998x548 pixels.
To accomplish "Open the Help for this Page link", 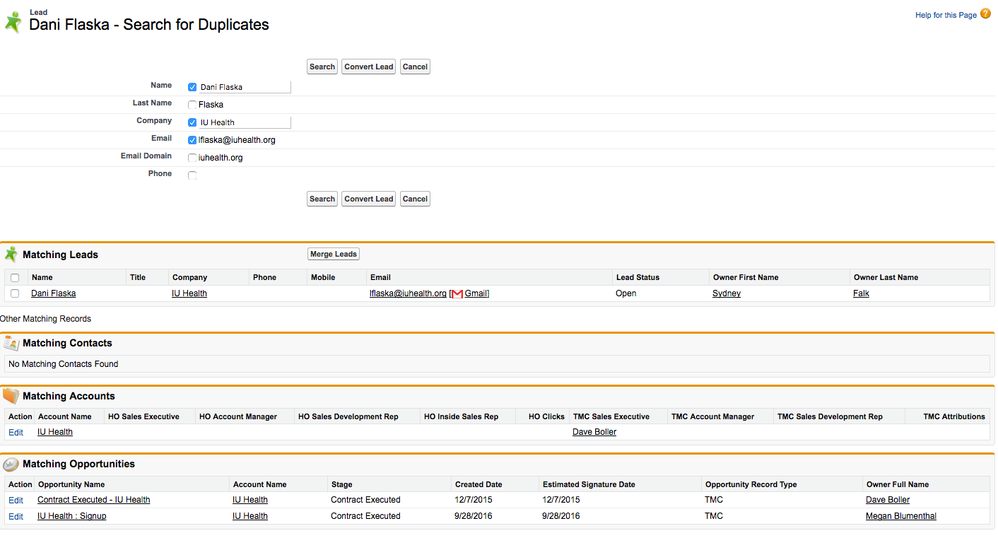I will [x=946, y=15].
